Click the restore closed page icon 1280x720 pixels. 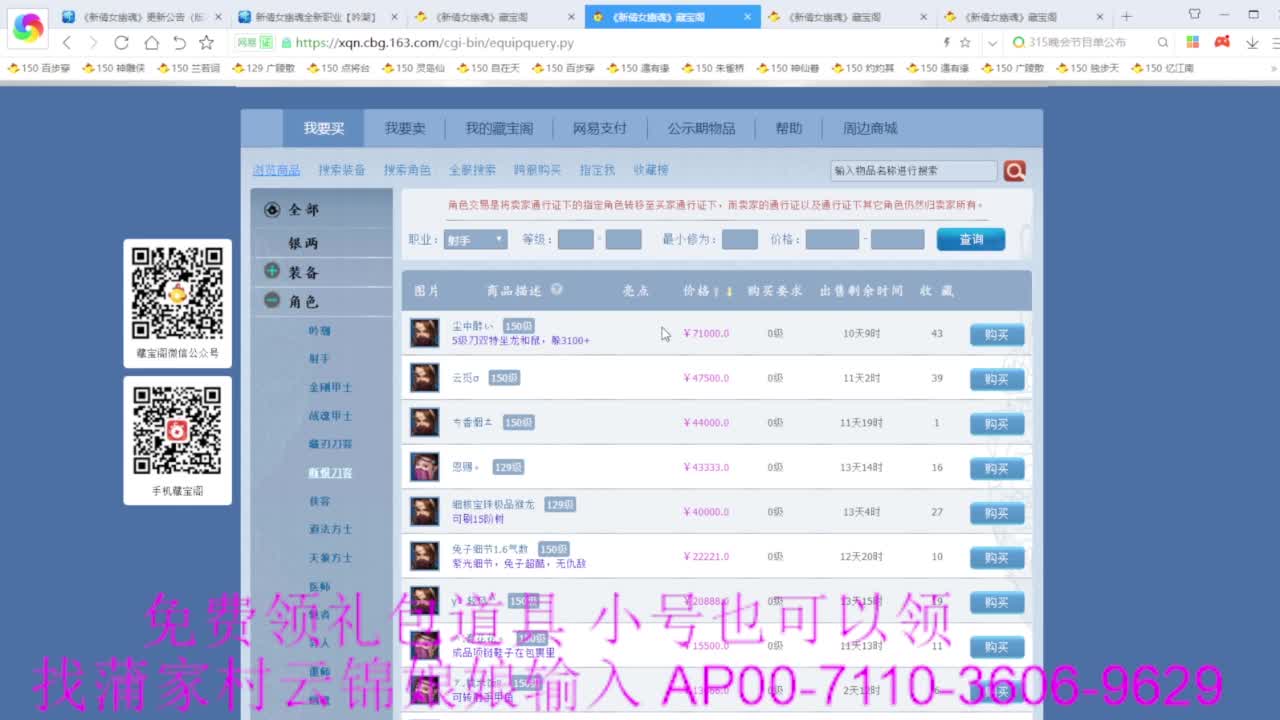point(179,43)
